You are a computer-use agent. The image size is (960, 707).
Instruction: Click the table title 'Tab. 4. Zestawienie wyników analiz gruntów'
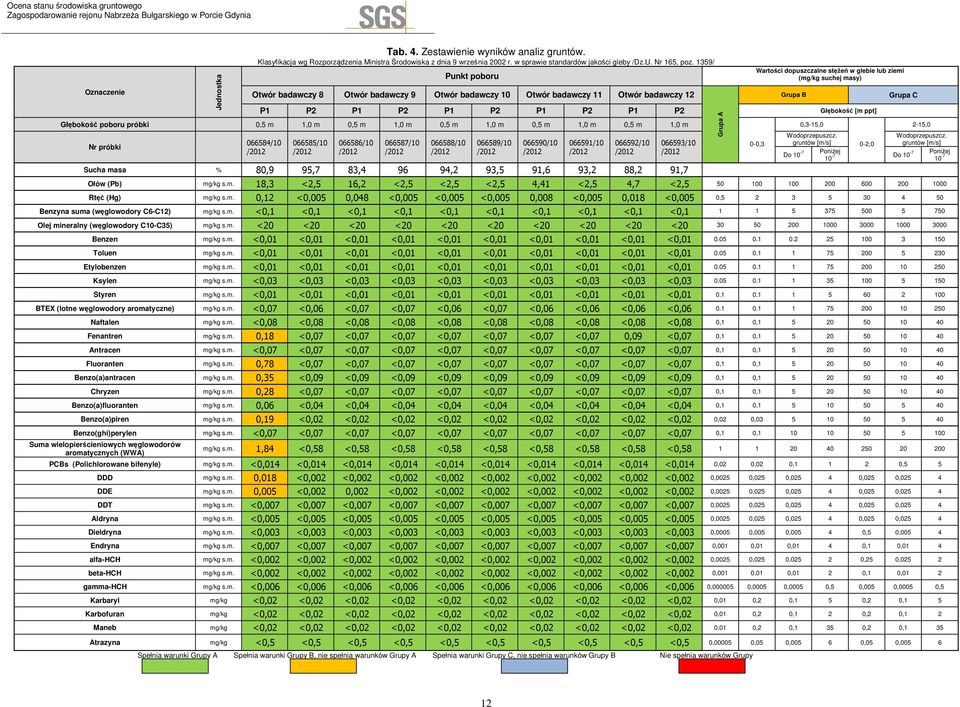486,52
